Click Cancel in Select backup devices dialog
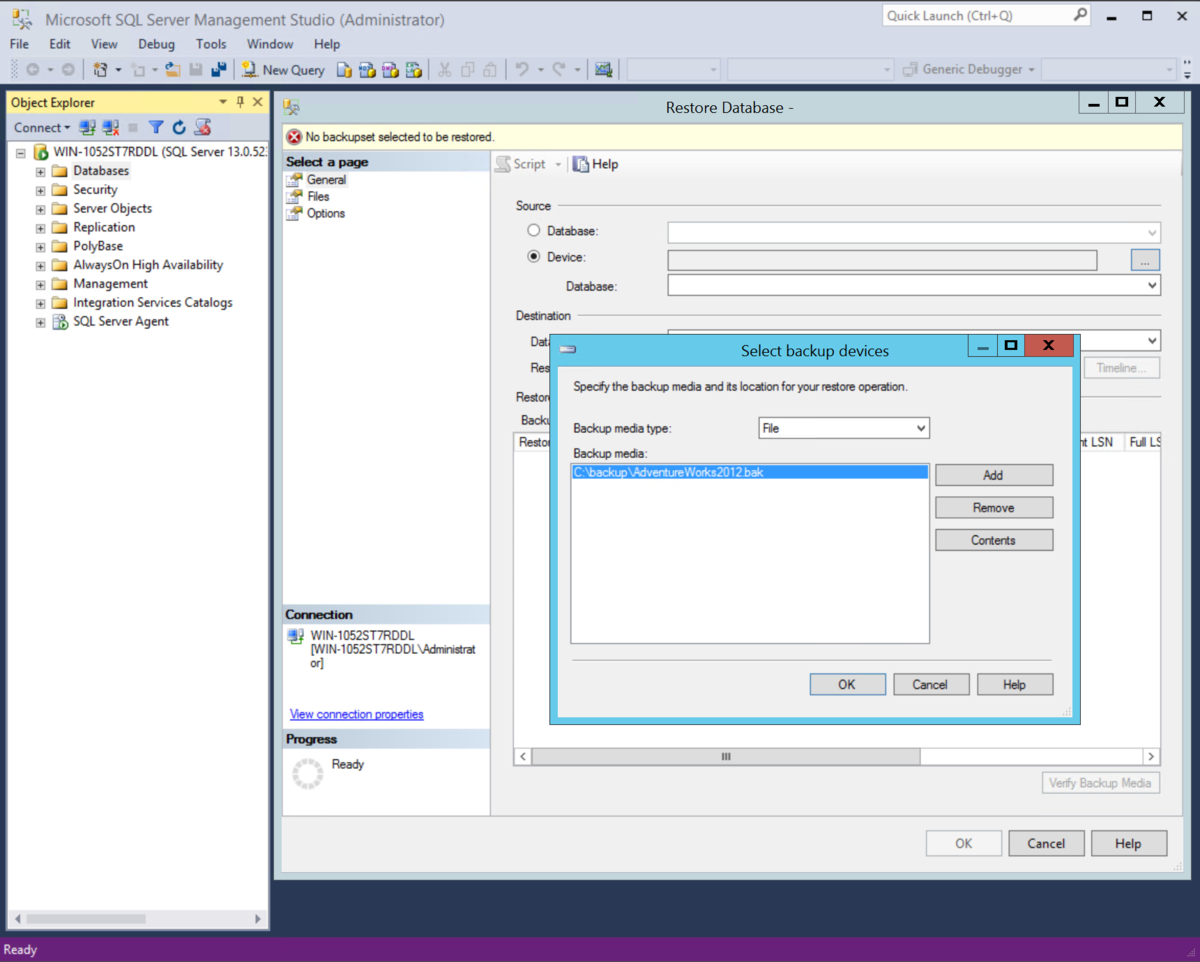The image size is (1200, 962). click(930, 684)
